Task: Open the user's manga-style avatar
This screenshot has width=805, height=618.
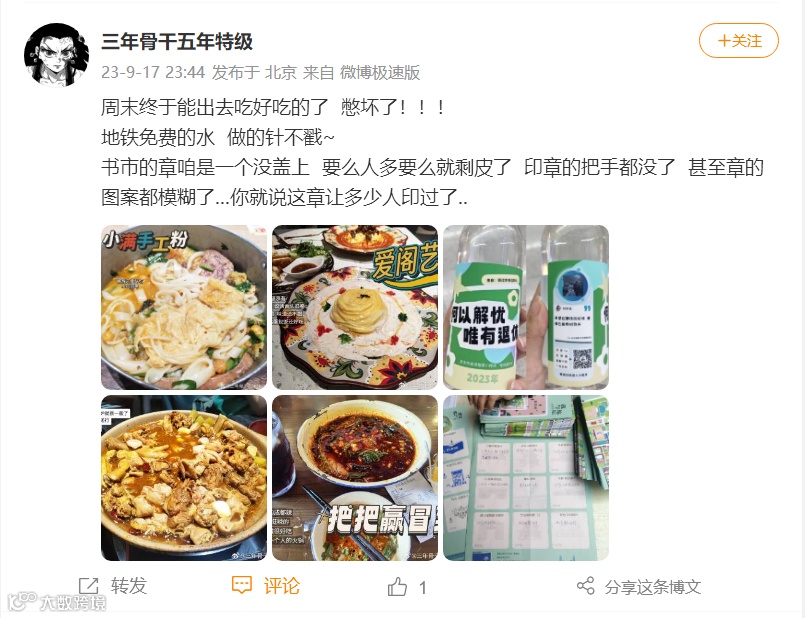Action: click(56, 55)
